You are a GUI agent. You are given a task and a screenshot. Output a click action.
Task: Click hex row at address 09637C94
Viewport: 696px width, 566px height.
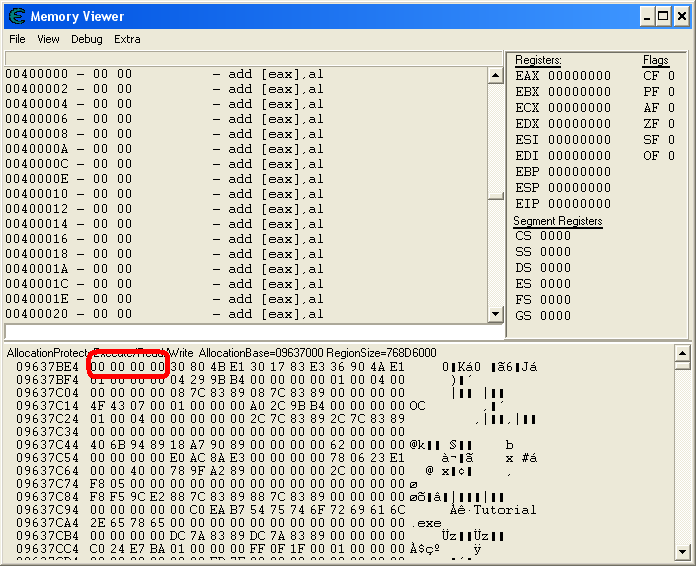(x=250, y=509)
